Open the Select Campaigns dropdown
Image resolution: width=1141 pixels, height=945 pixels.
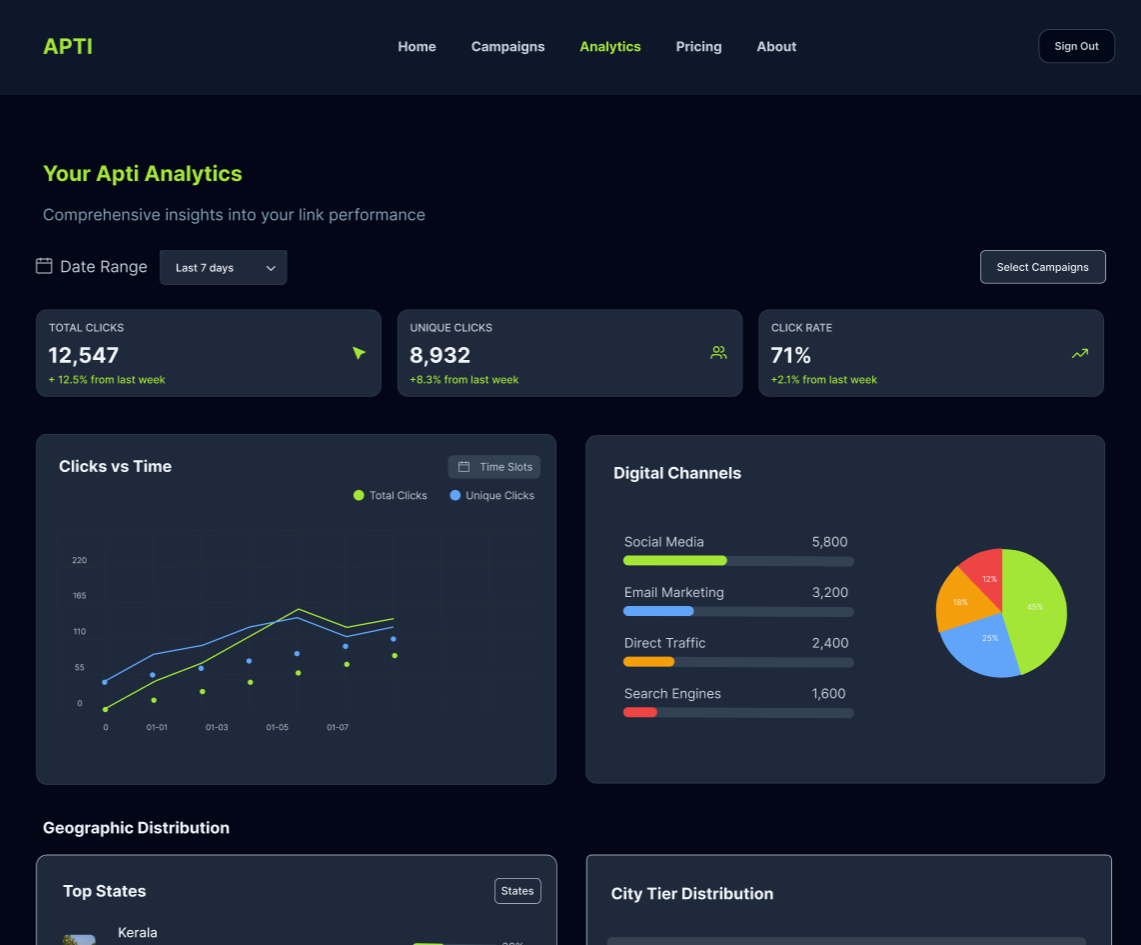[x=1042, y=266]
